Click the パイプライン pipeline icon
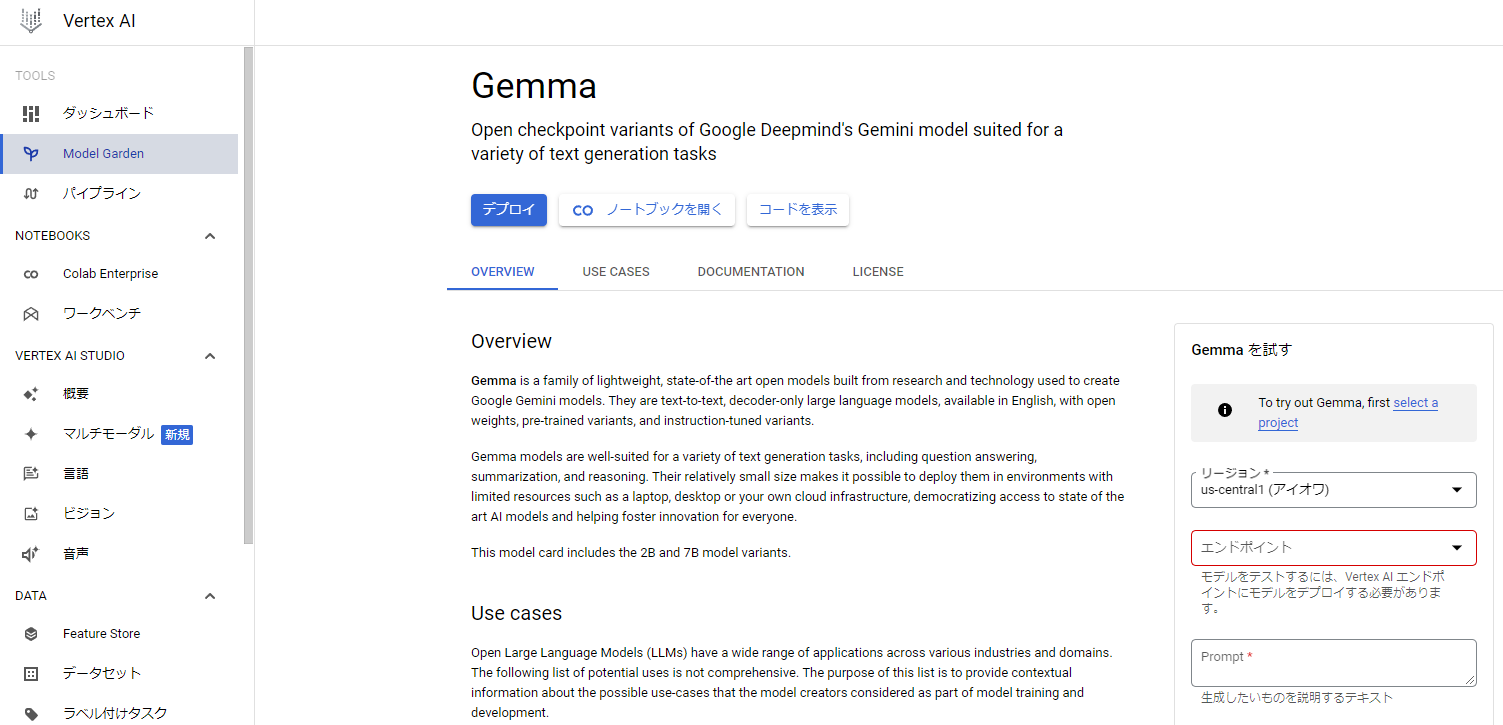The height and width of the screenshot is (725, 1503). (31, 194)
